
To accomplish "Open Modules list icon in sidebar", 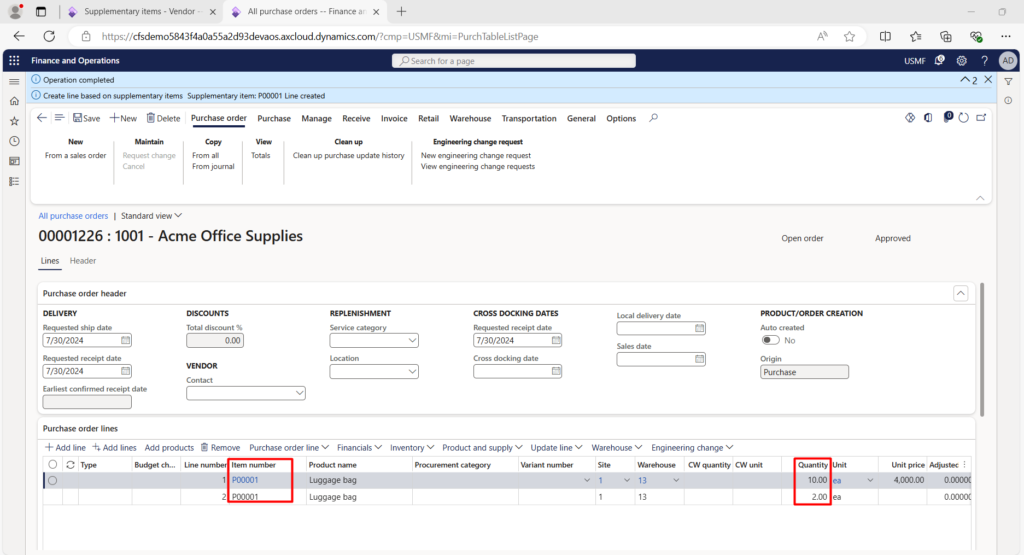I will [x=14, y=182].
